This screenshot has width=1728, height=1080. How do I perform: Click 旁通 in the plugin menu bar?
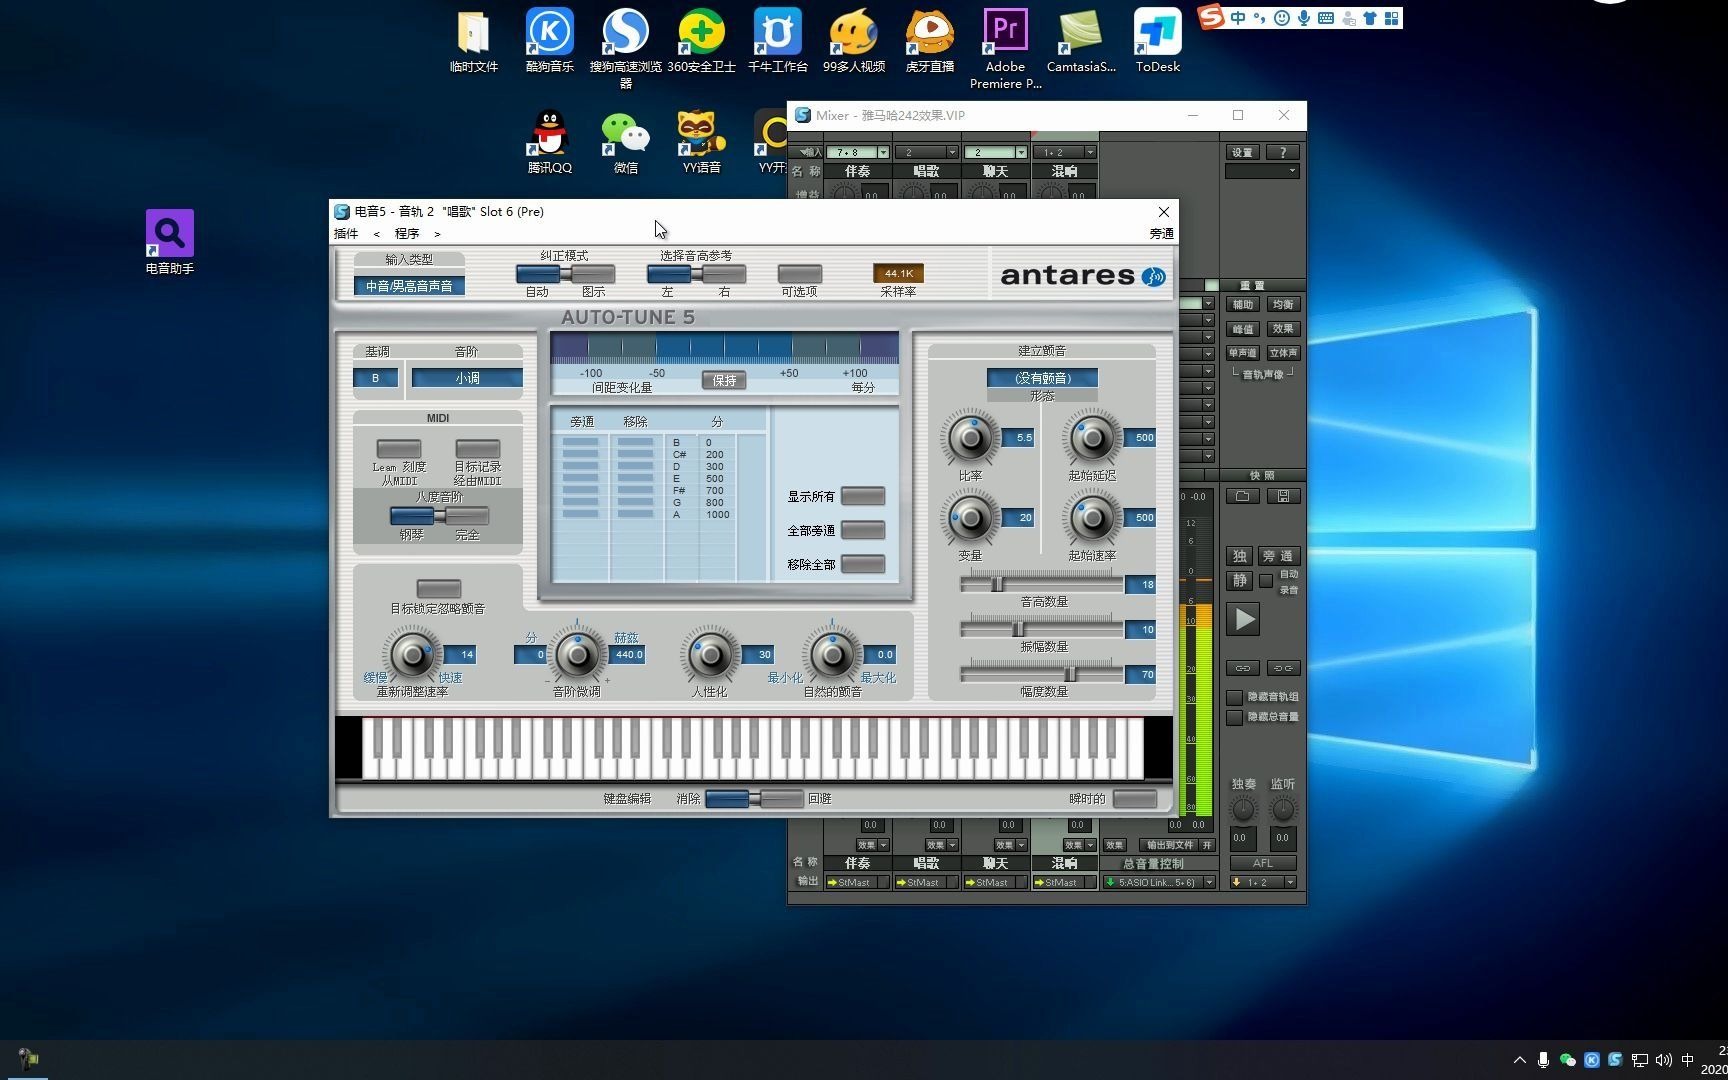pos(1162,234)
